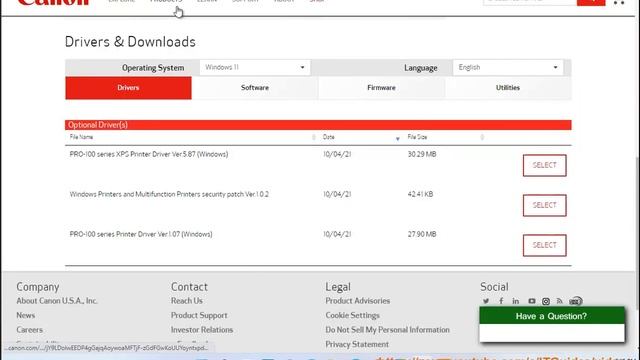Click the PRO-100 series XPS Printer Driver file name

[149, 154]
